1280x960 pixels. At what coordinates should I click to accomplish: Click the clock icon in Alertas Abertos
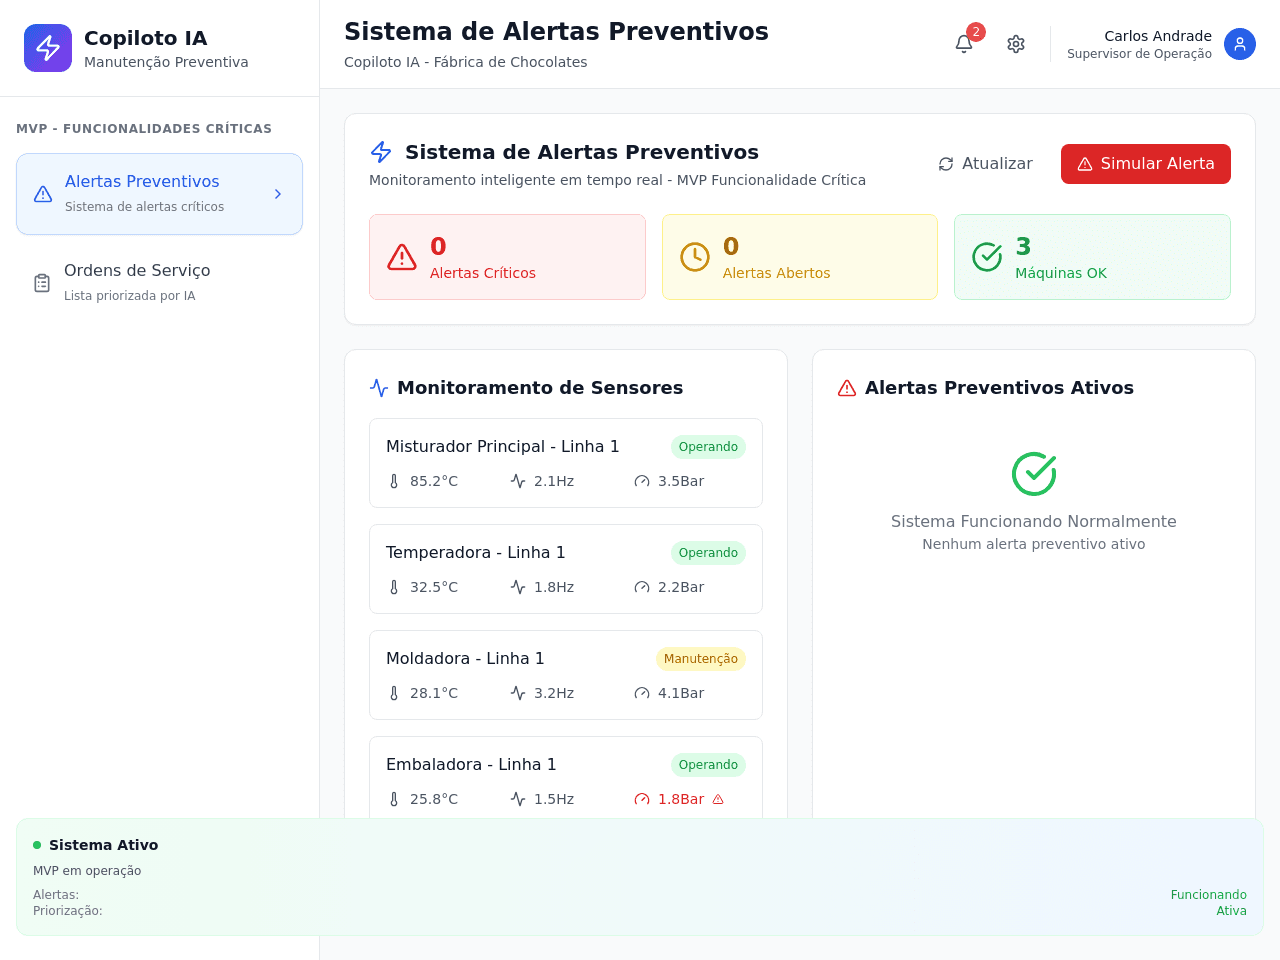coord(695,257)
